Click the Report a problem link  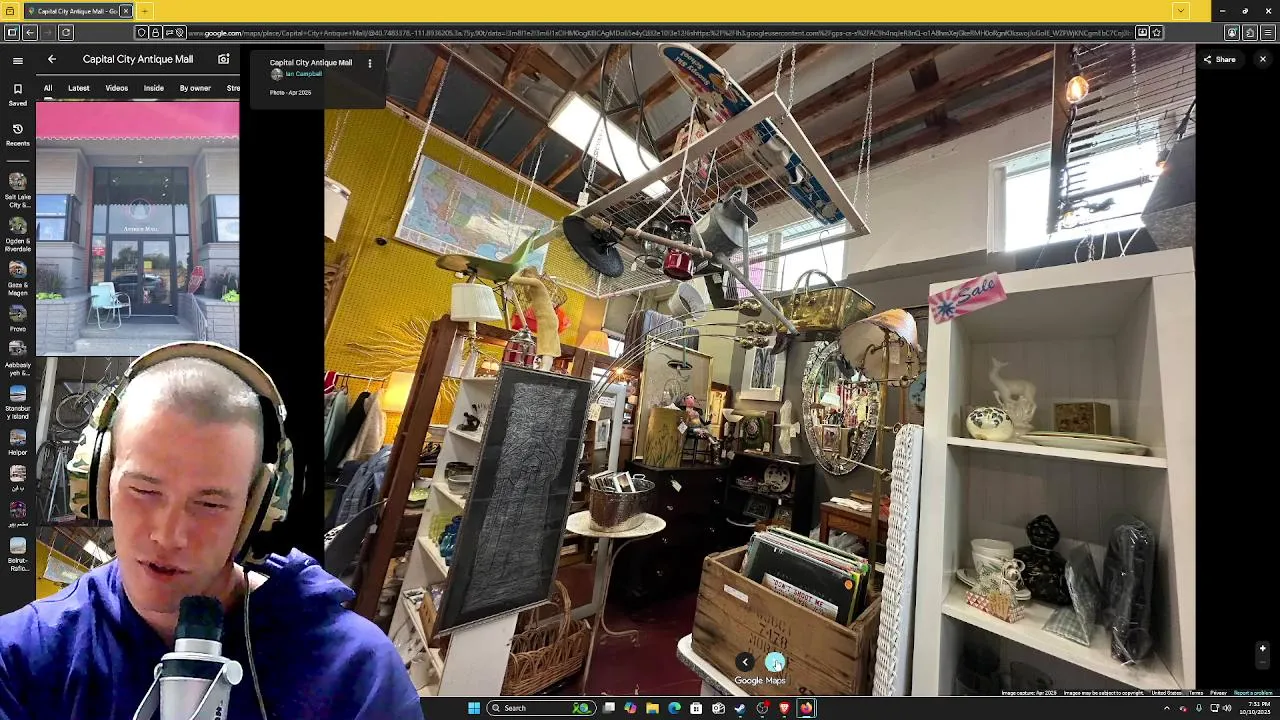pyautogui.click(x=1253, y=693)
